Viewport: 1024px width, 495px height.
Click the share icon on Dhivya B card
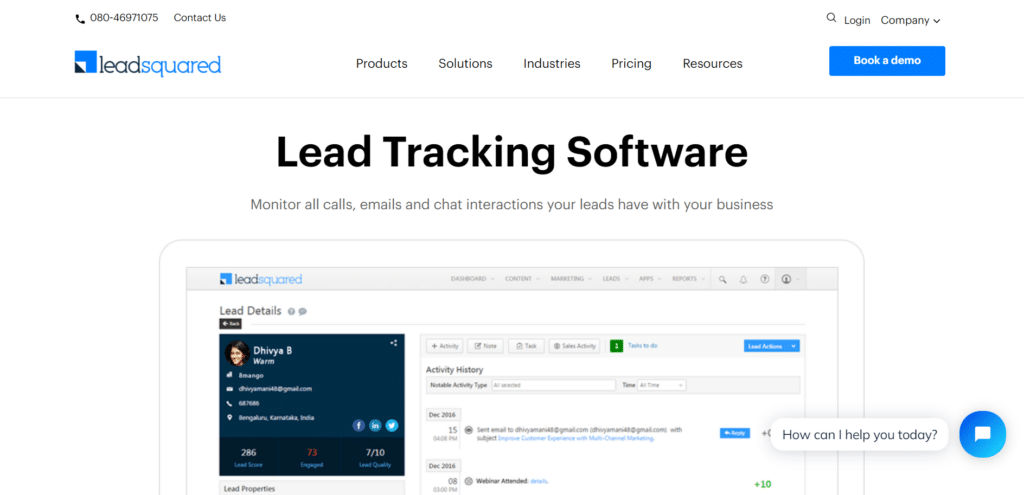tap(393, 343)
